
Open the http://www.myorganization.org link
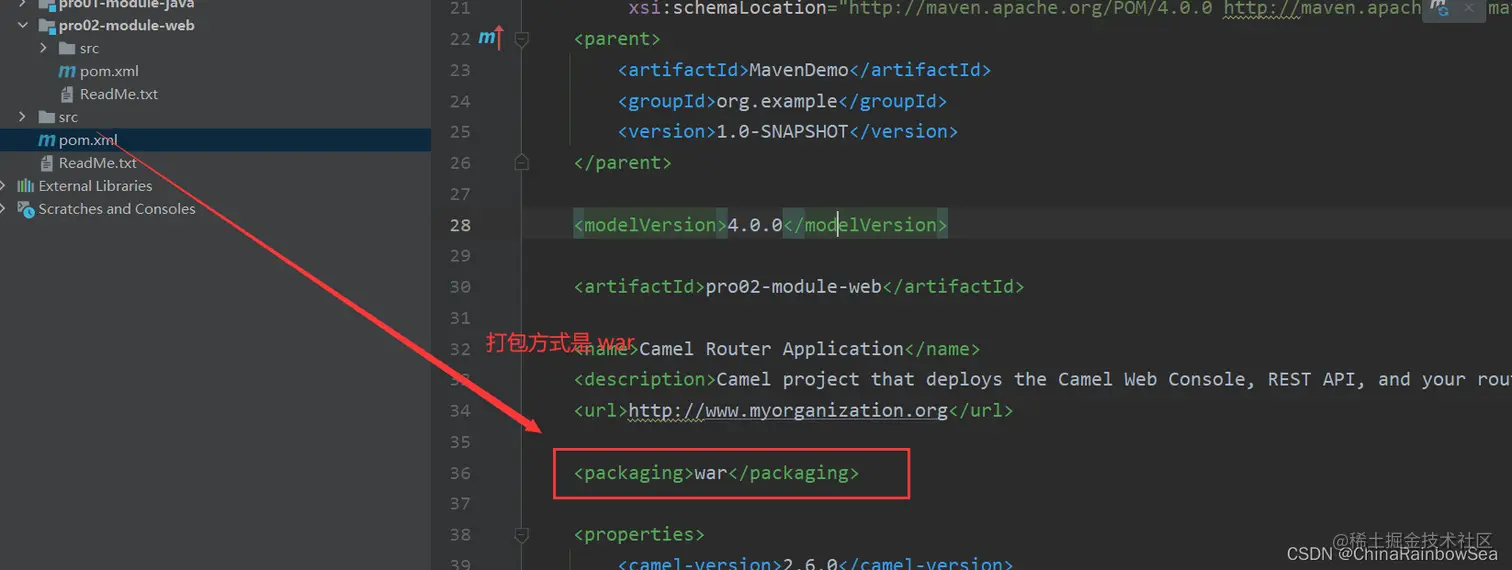(x=788, y=410)
